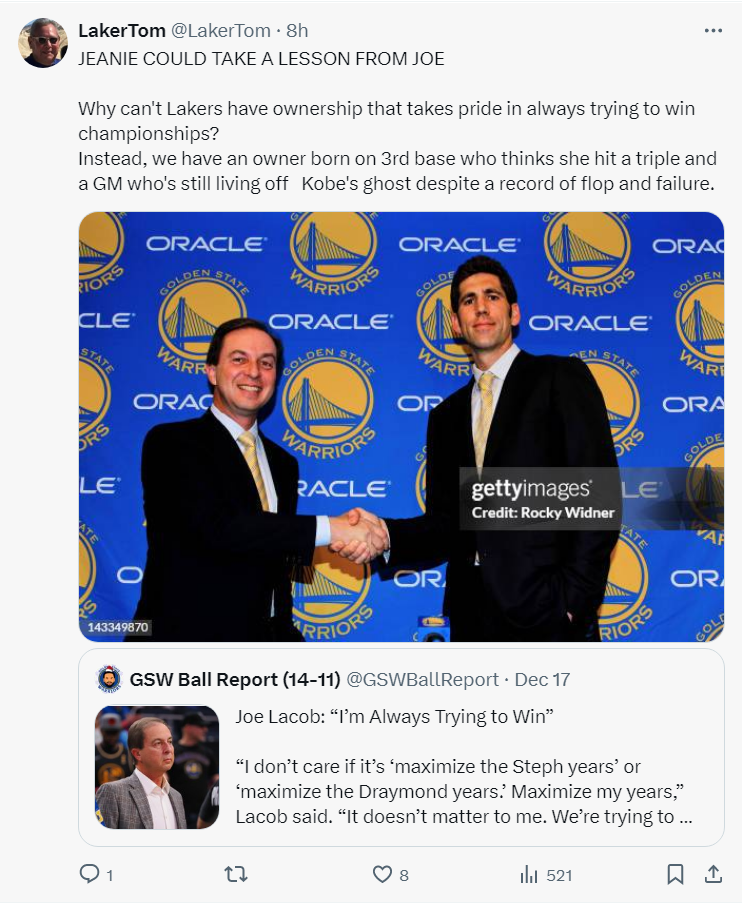Bookmark this post
This screenshot has width=742, height=905.
(x=676, y=874)
